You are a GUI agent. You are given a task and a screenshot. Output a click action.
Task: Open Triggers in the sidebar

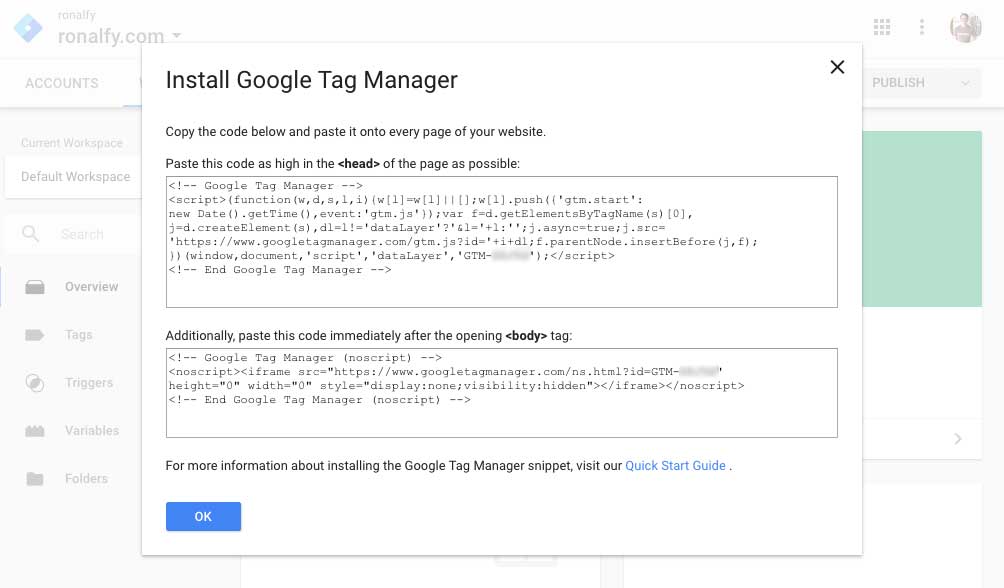88,382
